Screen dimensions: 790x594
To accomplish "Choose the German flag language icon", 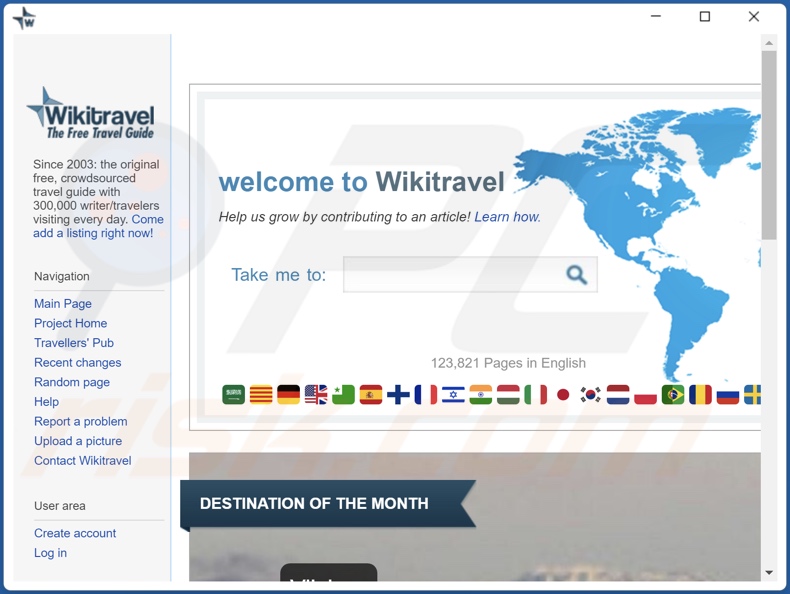I will (288, 394).
